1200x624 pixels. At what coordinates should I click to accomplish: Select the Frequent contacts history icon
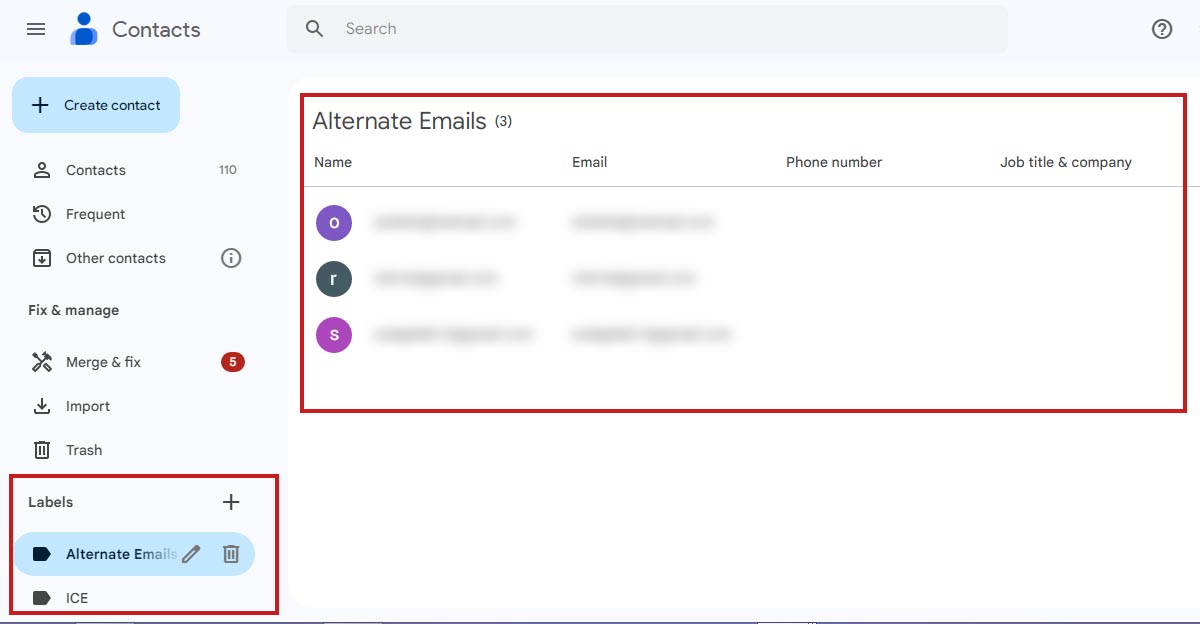[x=41, y=213]
